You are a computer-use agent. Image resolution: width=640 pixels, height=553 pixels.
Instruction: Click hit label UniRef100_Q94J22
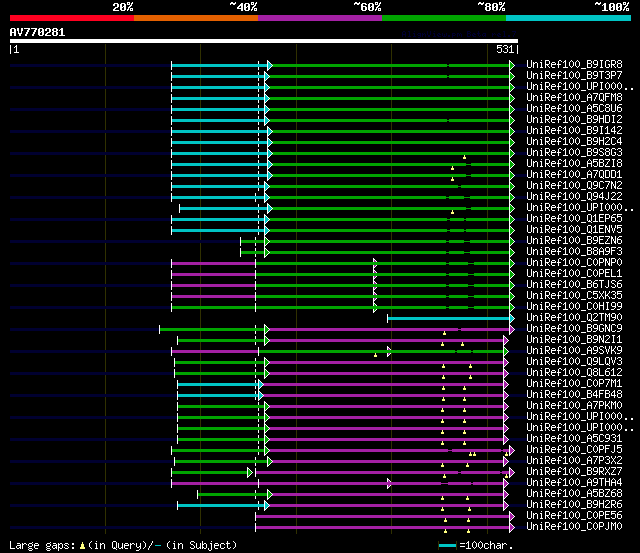574,197
